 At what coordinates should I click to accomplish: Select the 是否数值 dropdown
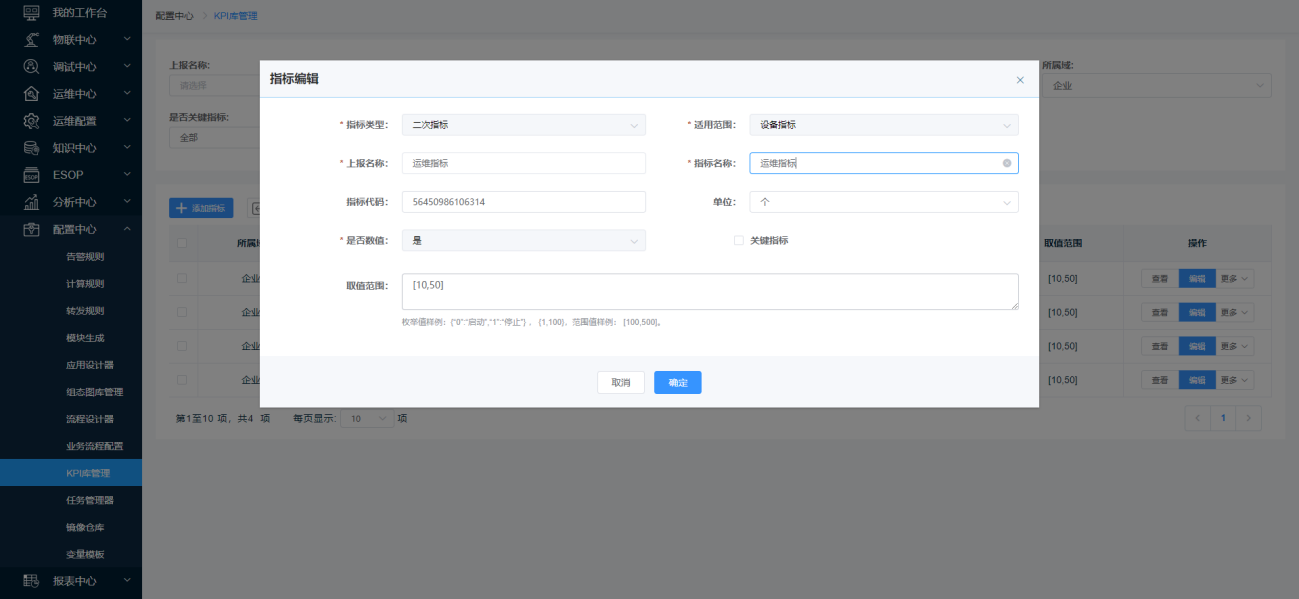[523, 241]
